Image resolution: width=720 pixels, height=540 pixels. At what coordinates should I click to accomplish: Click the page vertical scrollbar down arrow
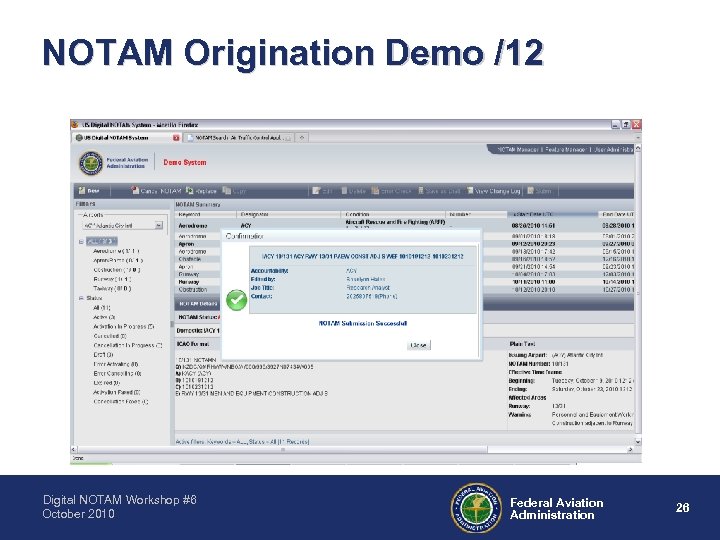pyautogui.click(x=638, y=442)
